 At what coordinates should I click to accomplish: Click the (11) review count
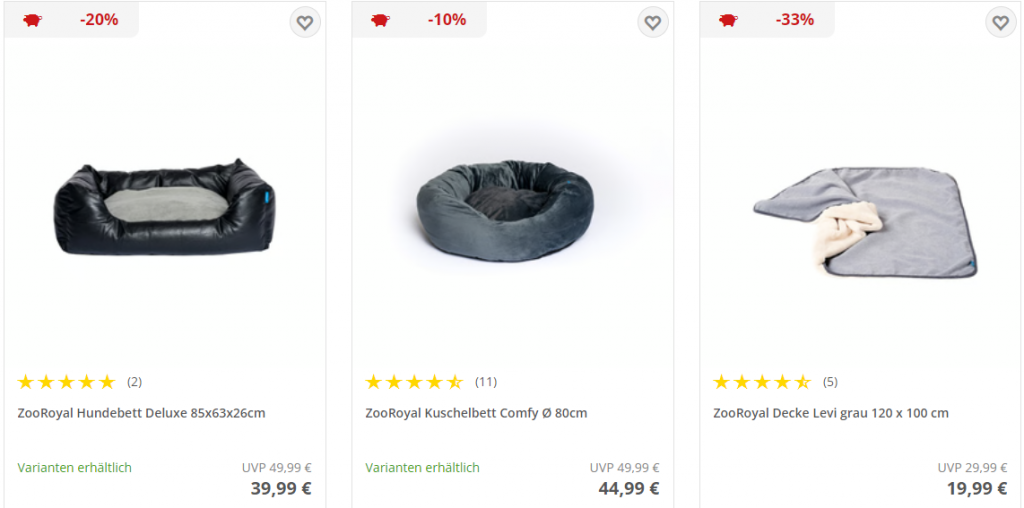pos(486,382)
